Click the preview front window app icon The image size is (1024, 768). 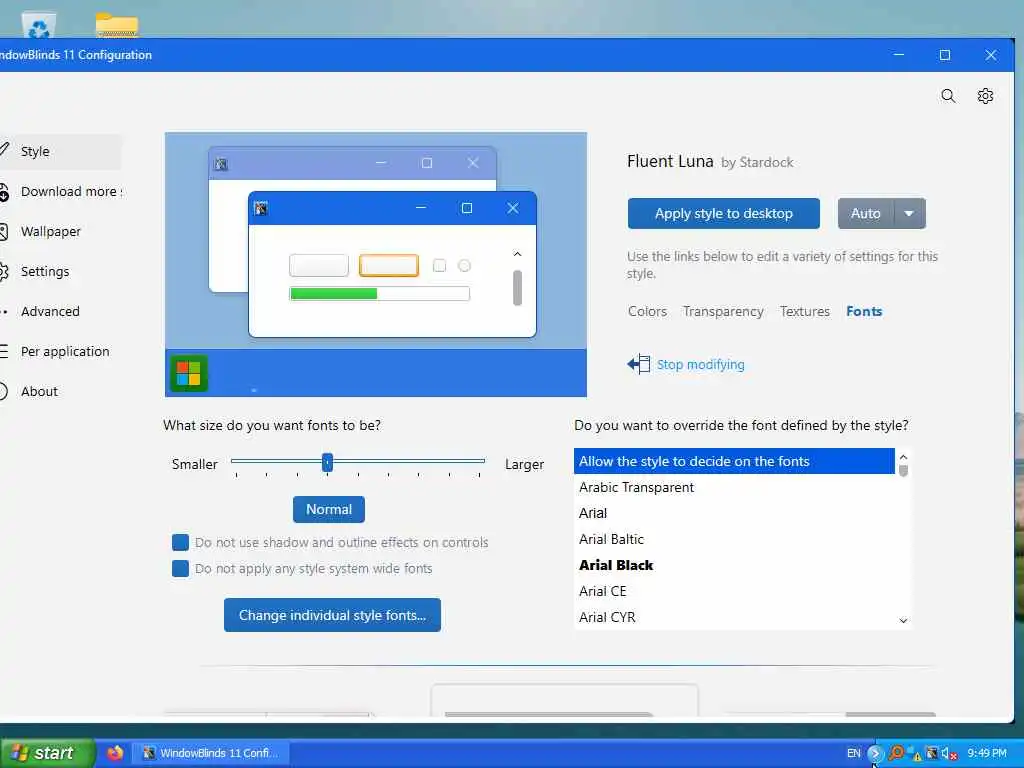[x=261, y=208]
